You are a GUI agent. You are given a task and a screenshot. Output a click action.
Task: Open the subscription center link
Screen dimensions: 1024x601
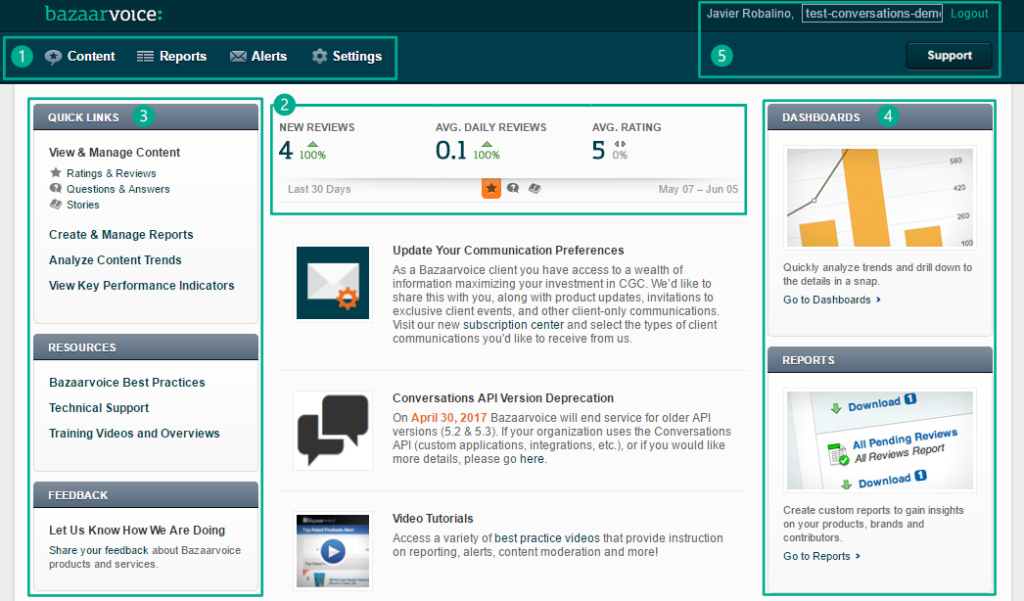coord(513,325)
